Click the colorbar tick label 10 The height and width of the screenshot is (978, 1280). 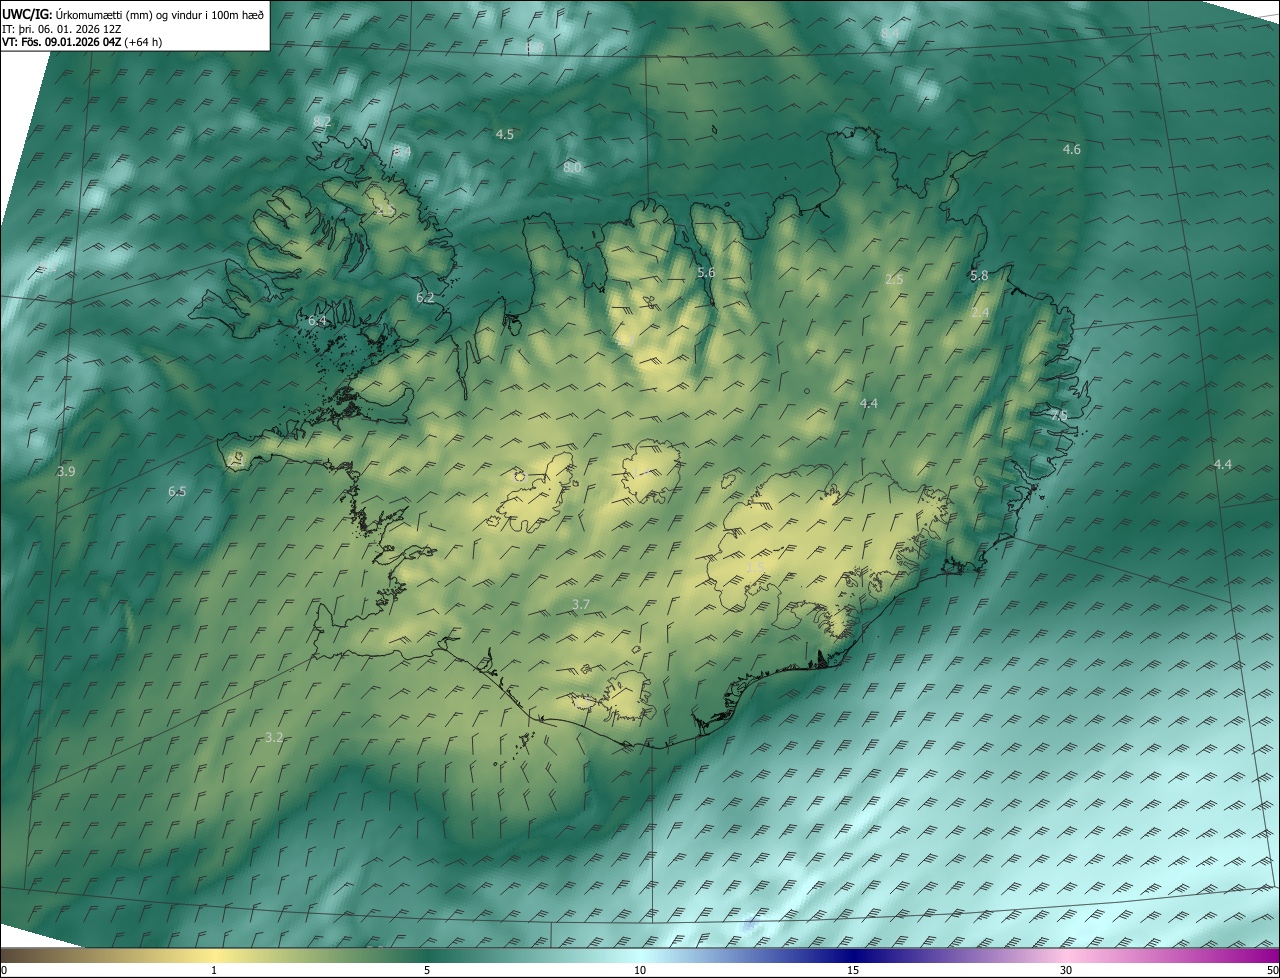point(640,970)
